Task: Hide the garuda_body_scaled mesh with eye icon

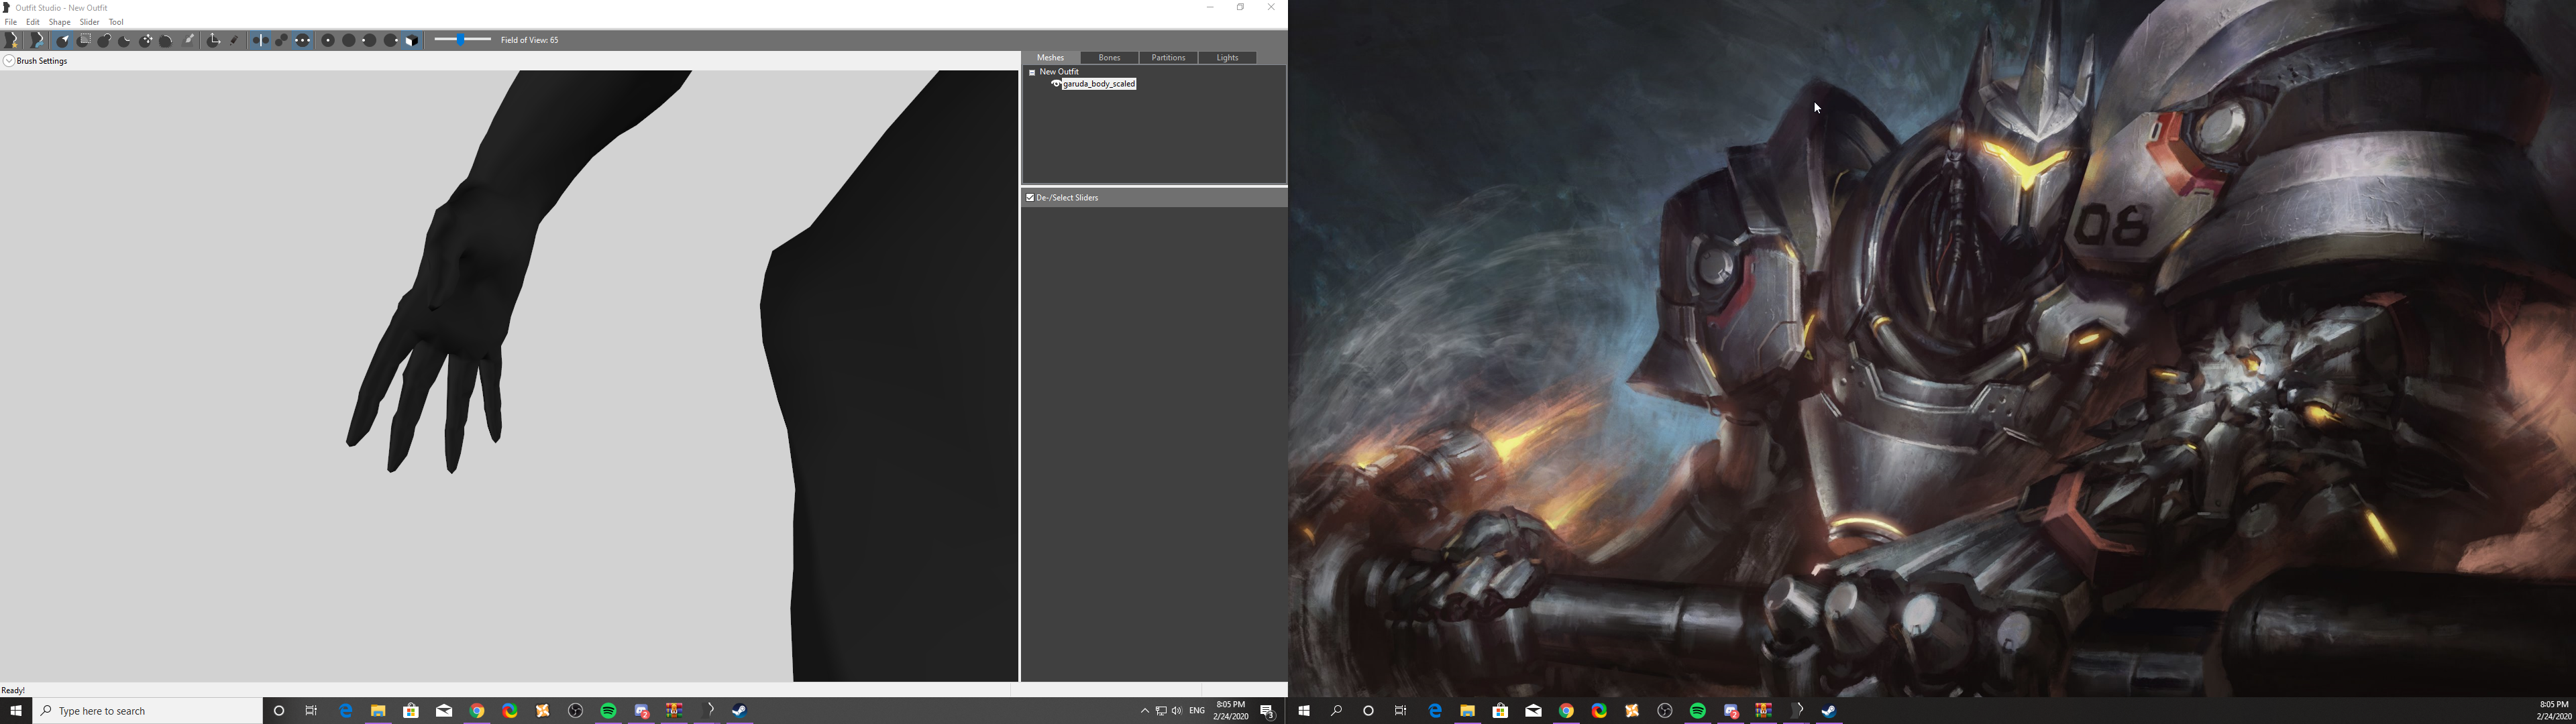Action: 1056,84
